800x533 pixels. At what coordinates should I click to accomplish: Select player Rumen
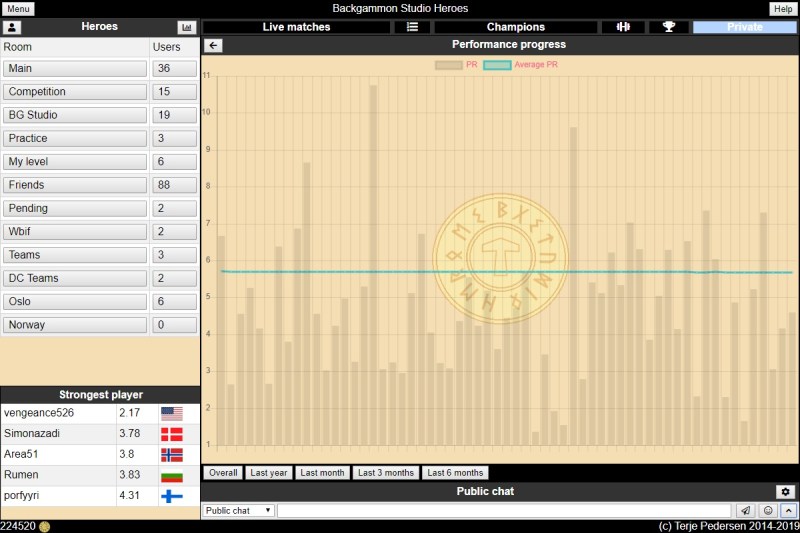[x=21, y=475]
